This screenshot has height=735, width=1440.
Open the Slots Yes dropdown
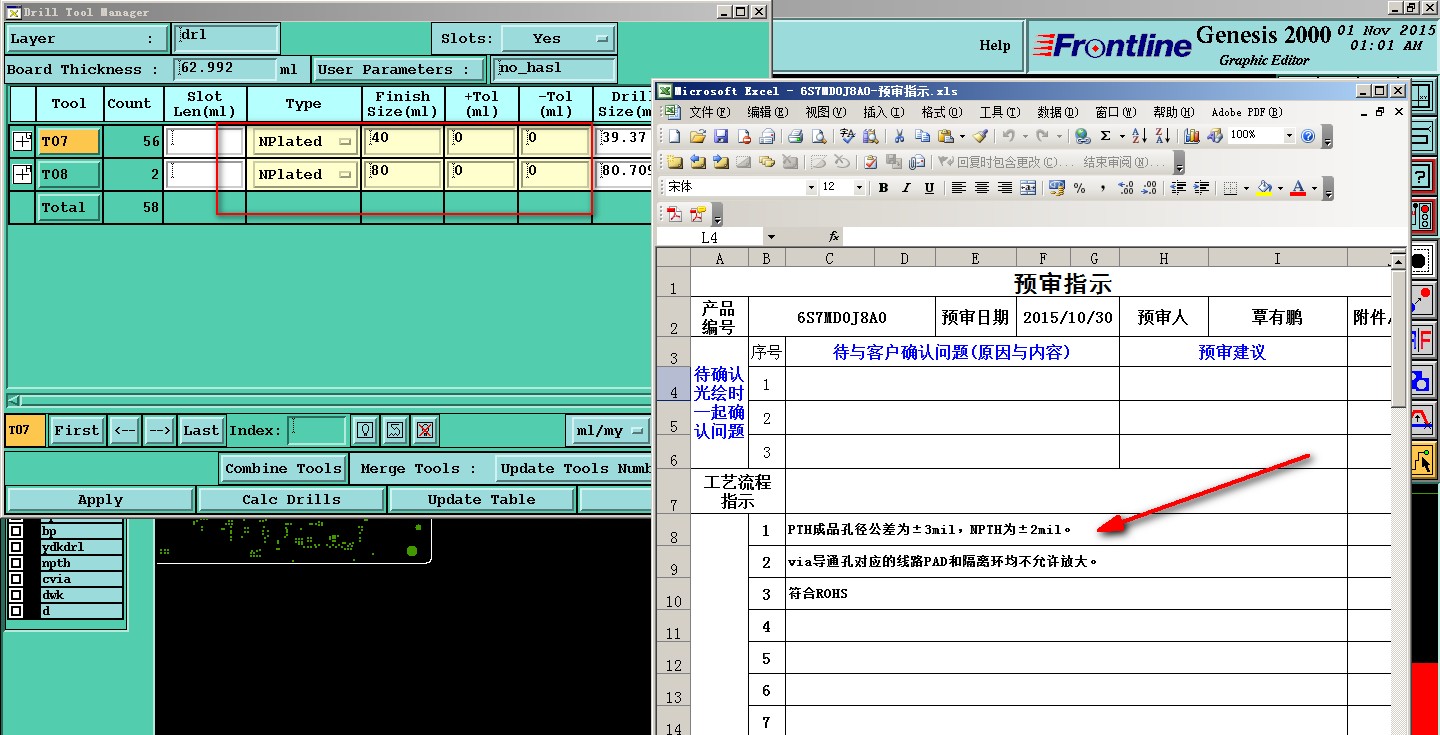pos(557,39)
